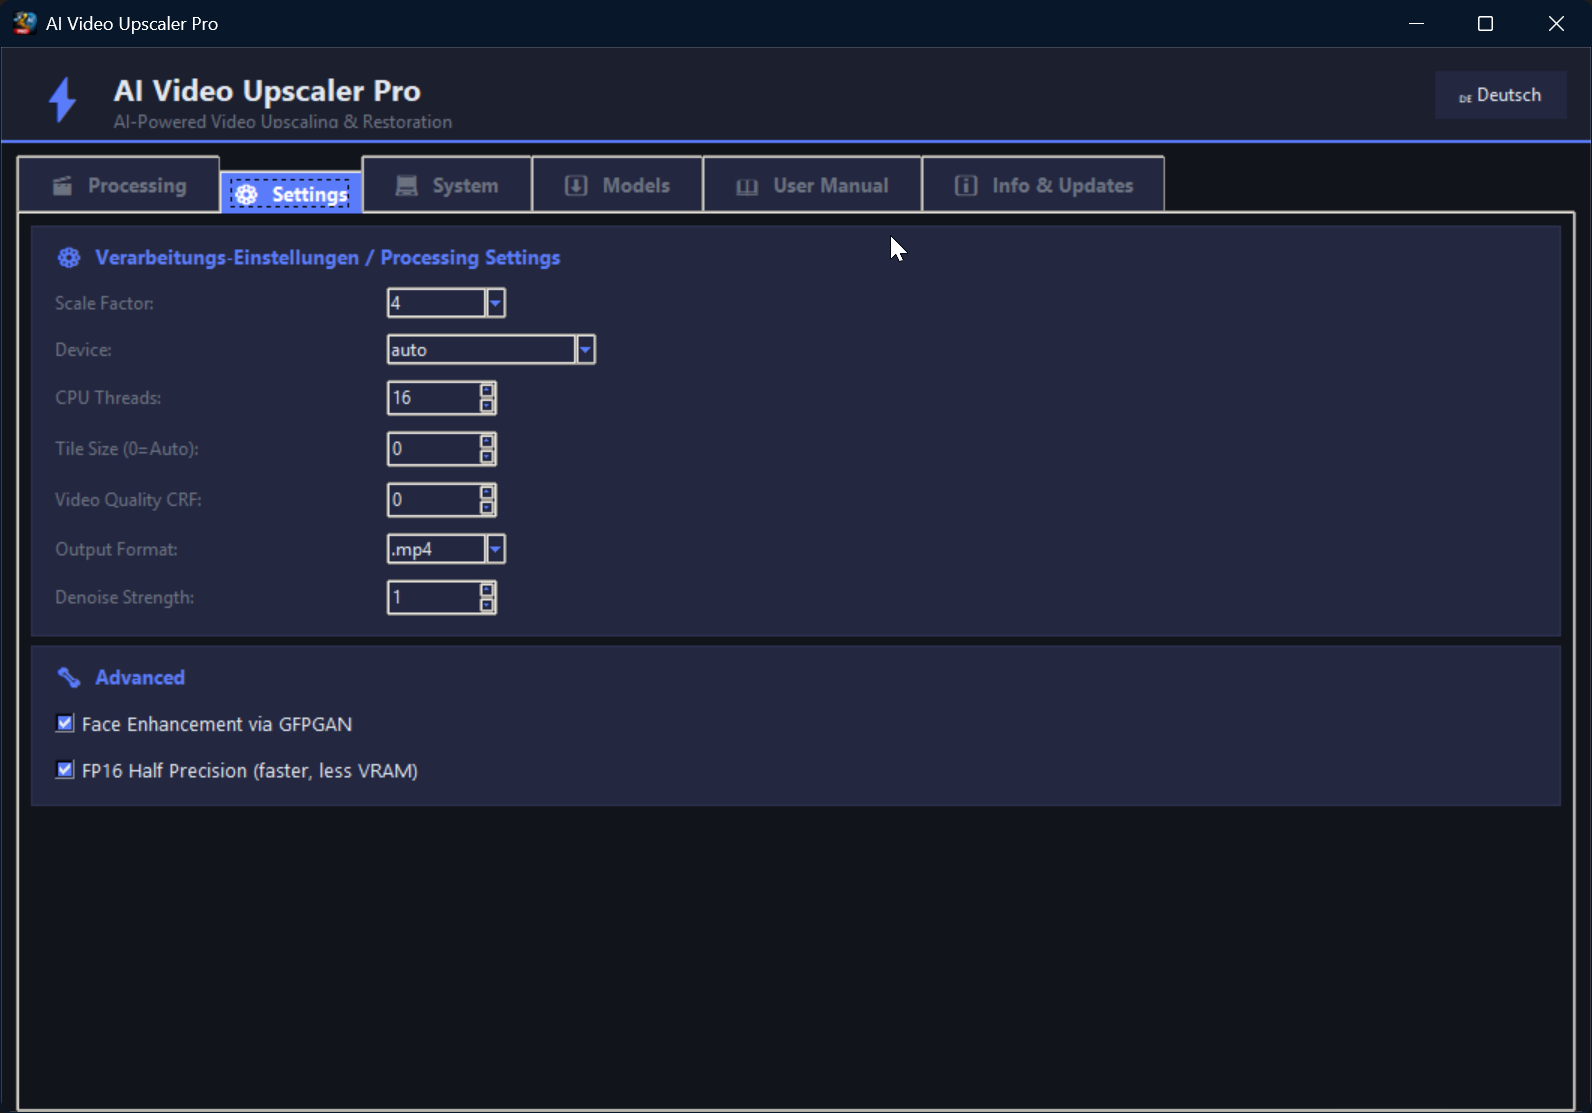
Task: Click the info icon on Info & Updates tab
Action: [x=966, y=185]
